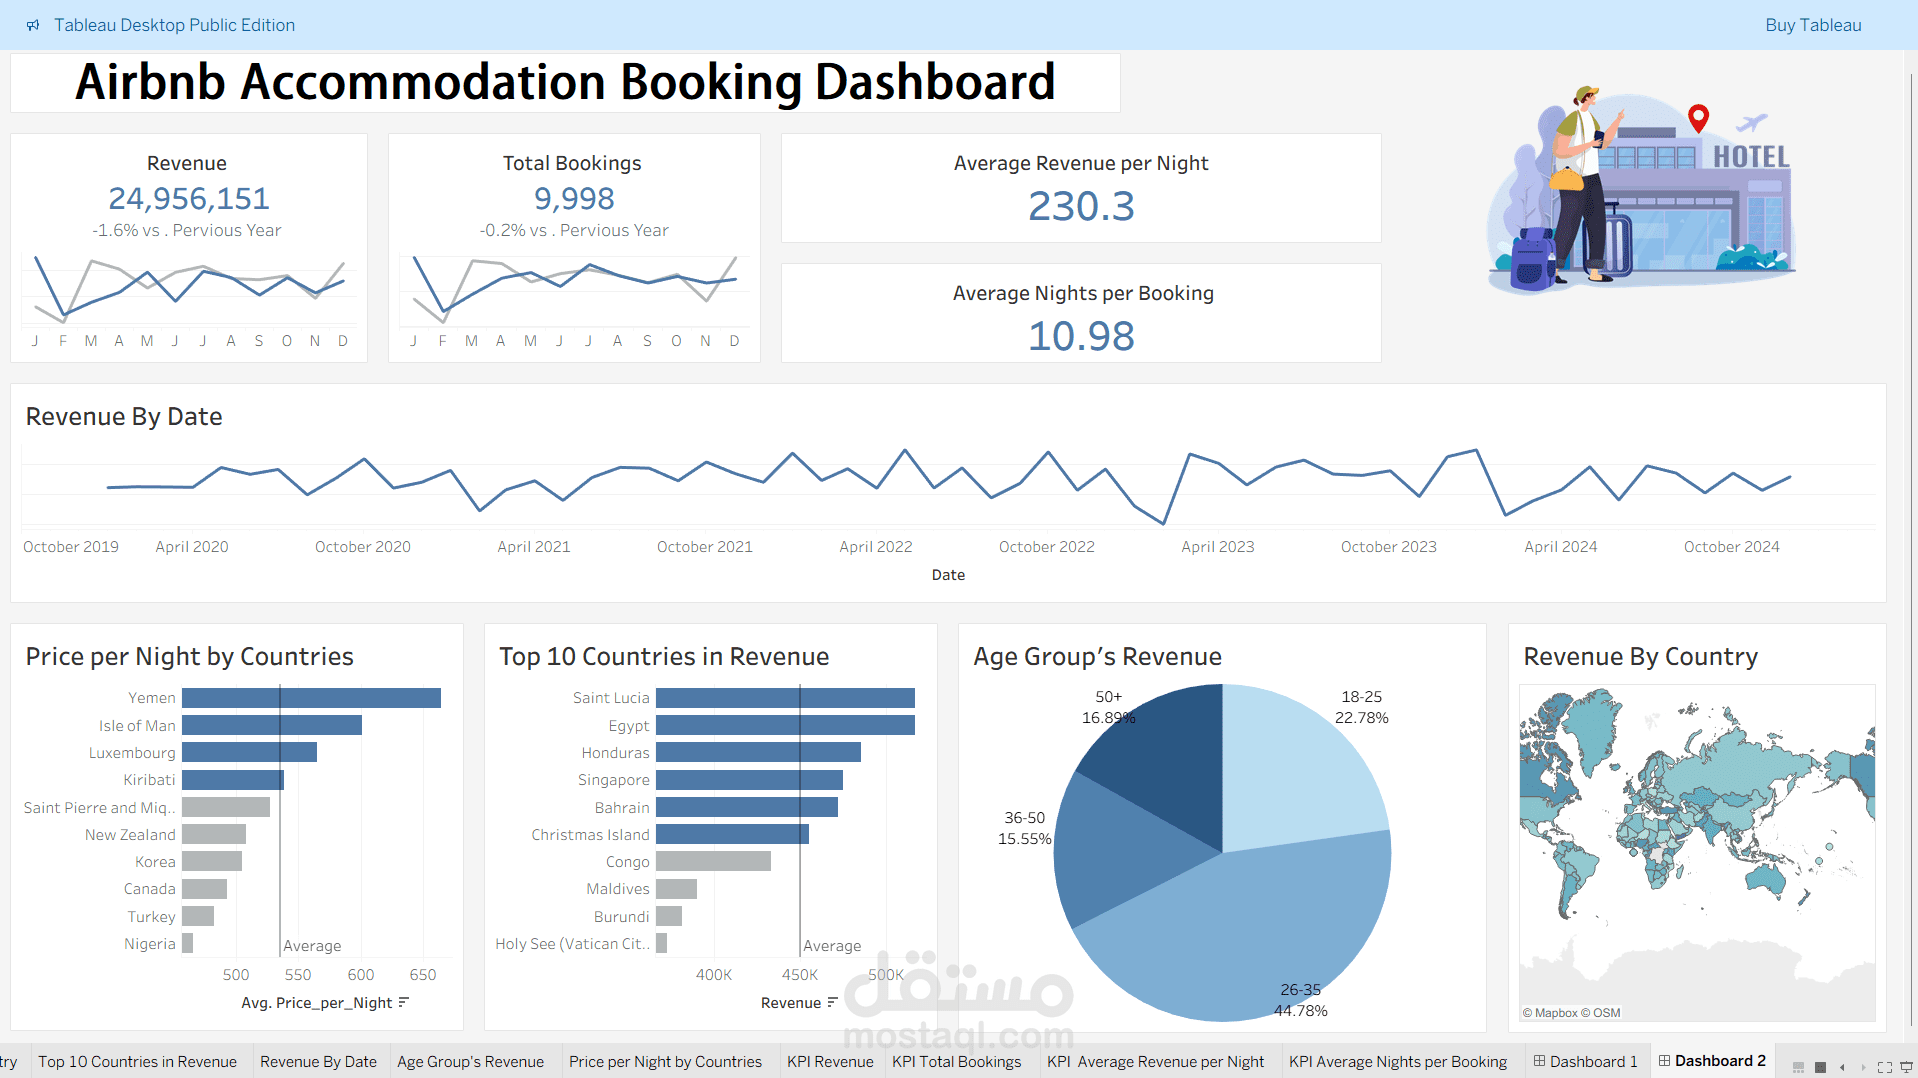
Task: Click the OSM attribution link on the map
Action: coord(1600,1013)
